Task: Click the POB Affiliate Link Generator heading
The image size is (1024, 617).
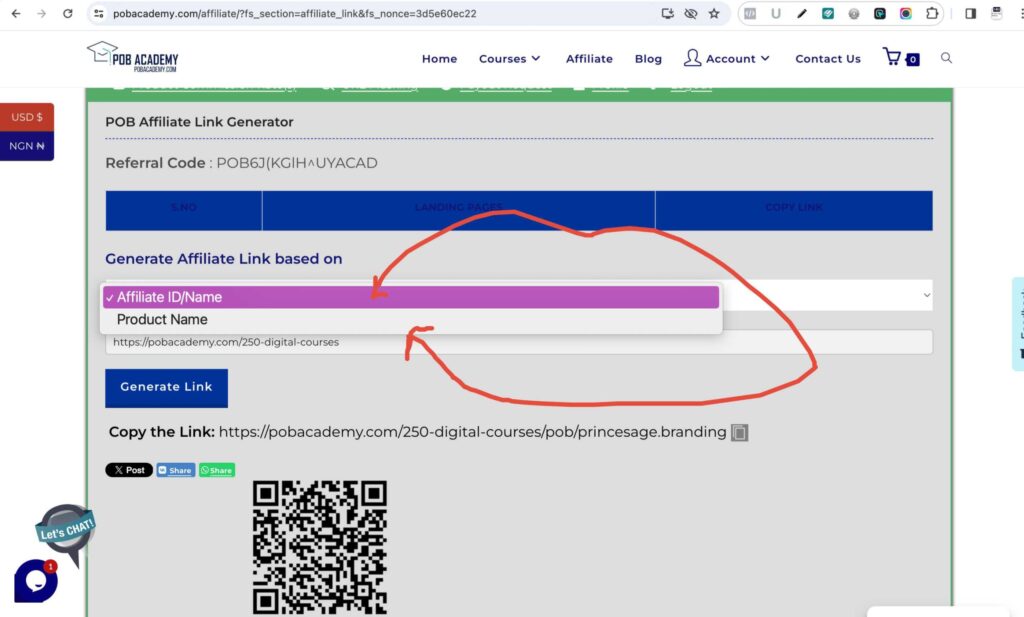Action: point(199,122)
